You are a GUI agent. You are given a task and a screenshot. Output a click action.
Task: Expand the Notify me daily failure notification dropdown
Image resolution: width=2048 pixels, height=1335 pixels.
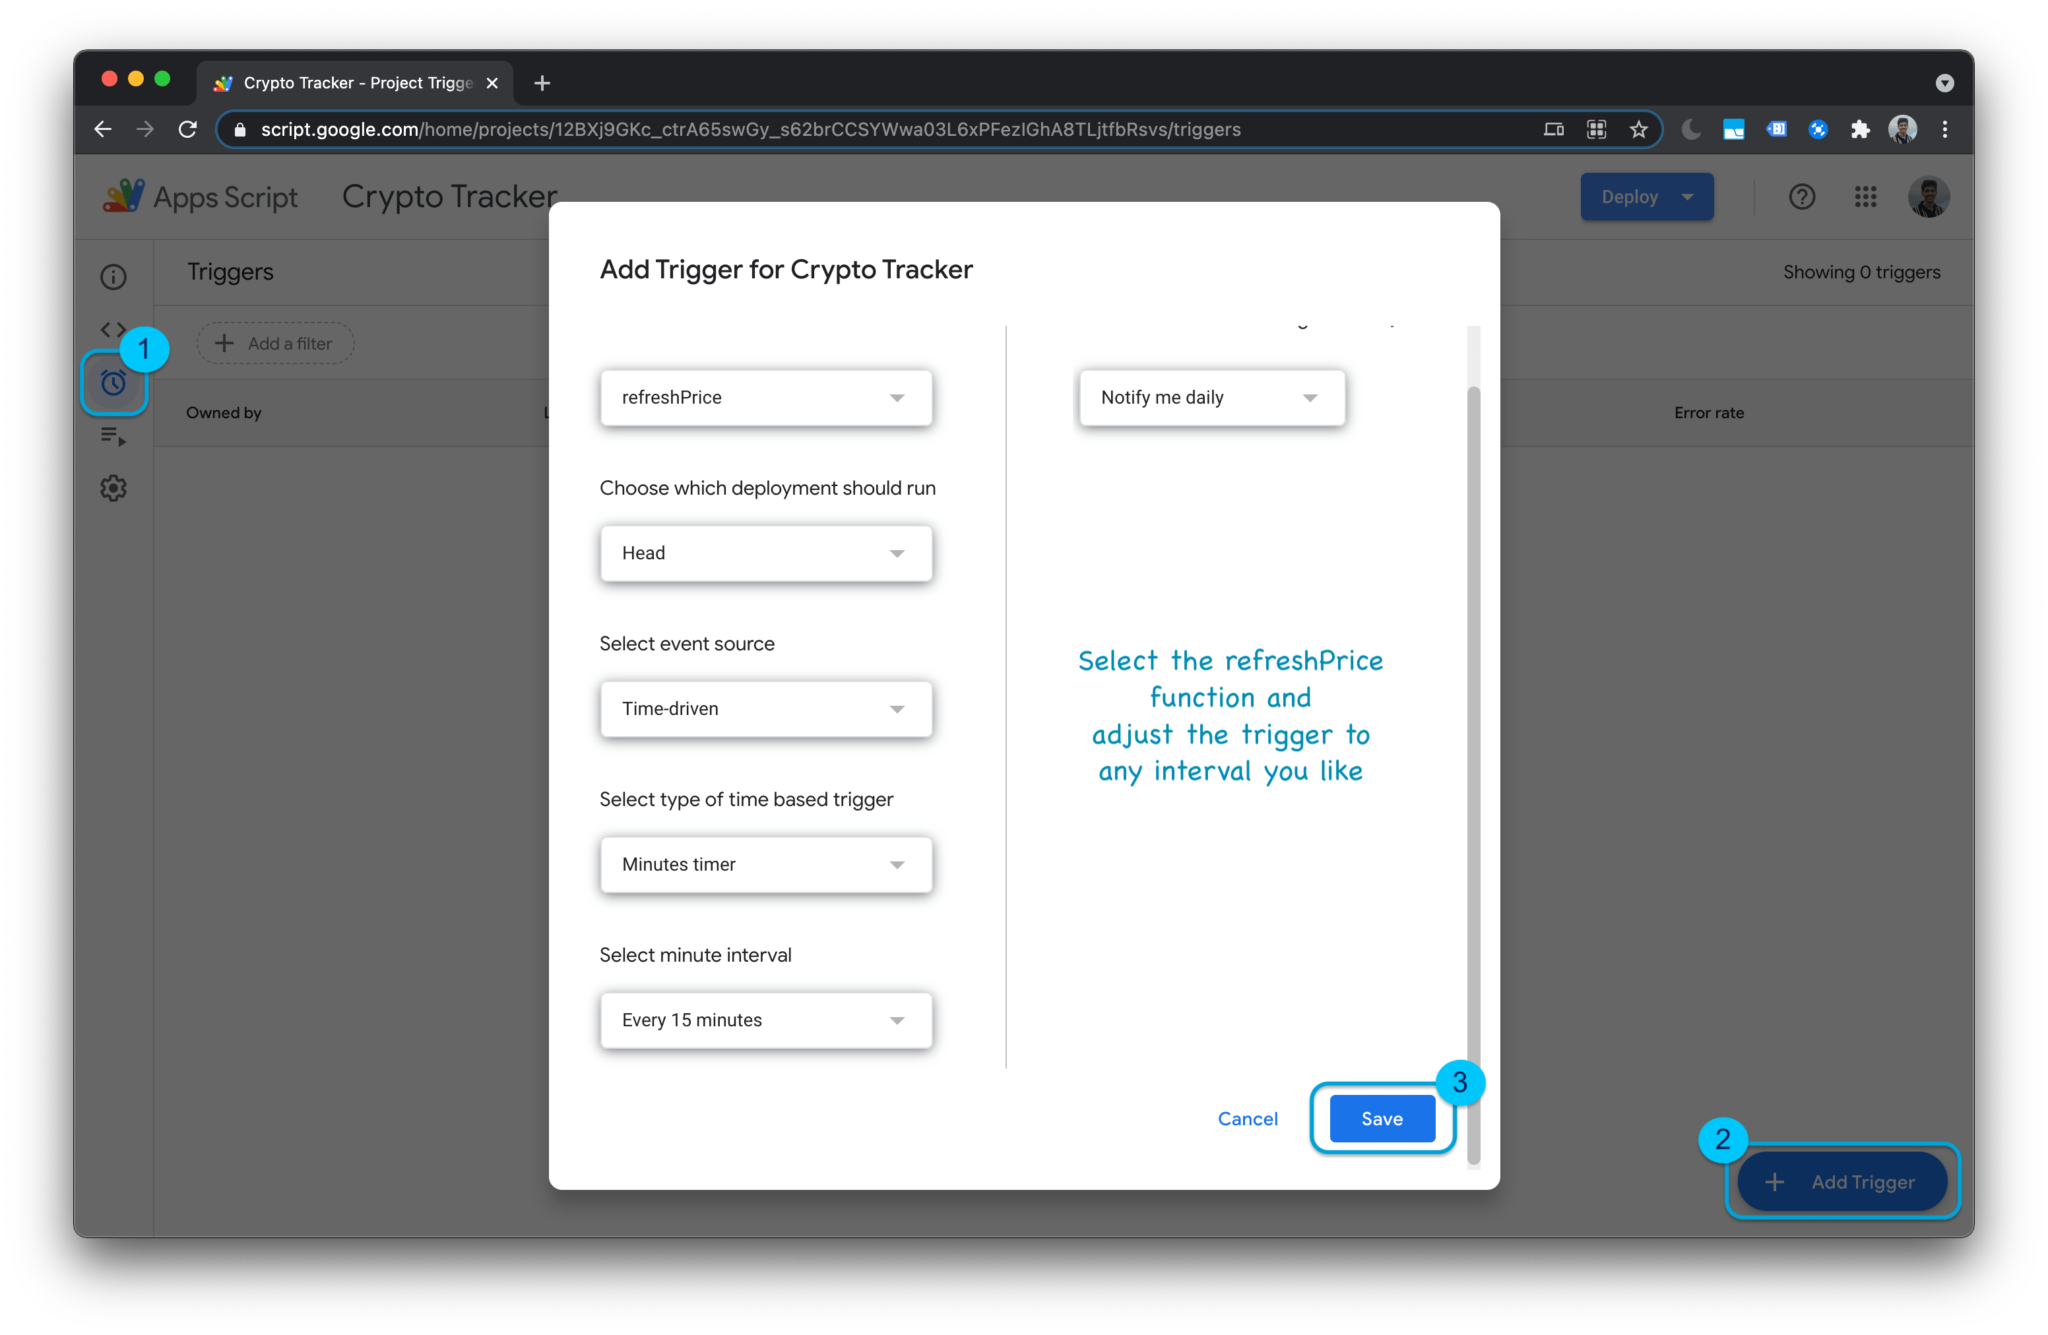click(1211, 397)
